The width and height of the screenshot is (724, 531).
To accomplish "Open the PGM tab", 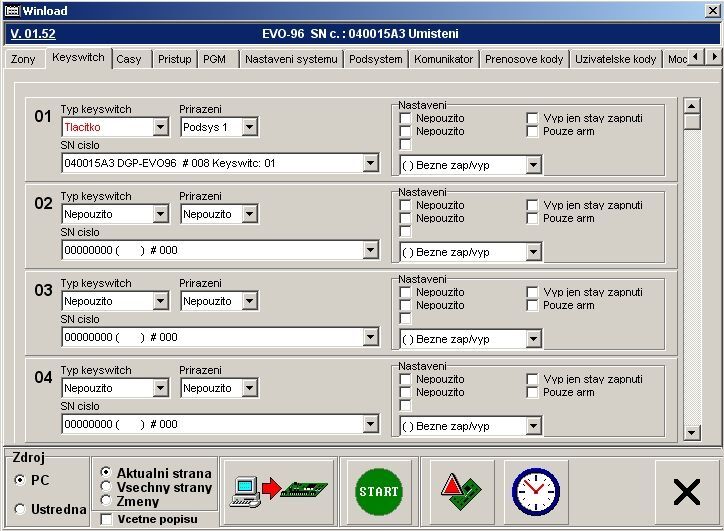I will coord(214,59).
